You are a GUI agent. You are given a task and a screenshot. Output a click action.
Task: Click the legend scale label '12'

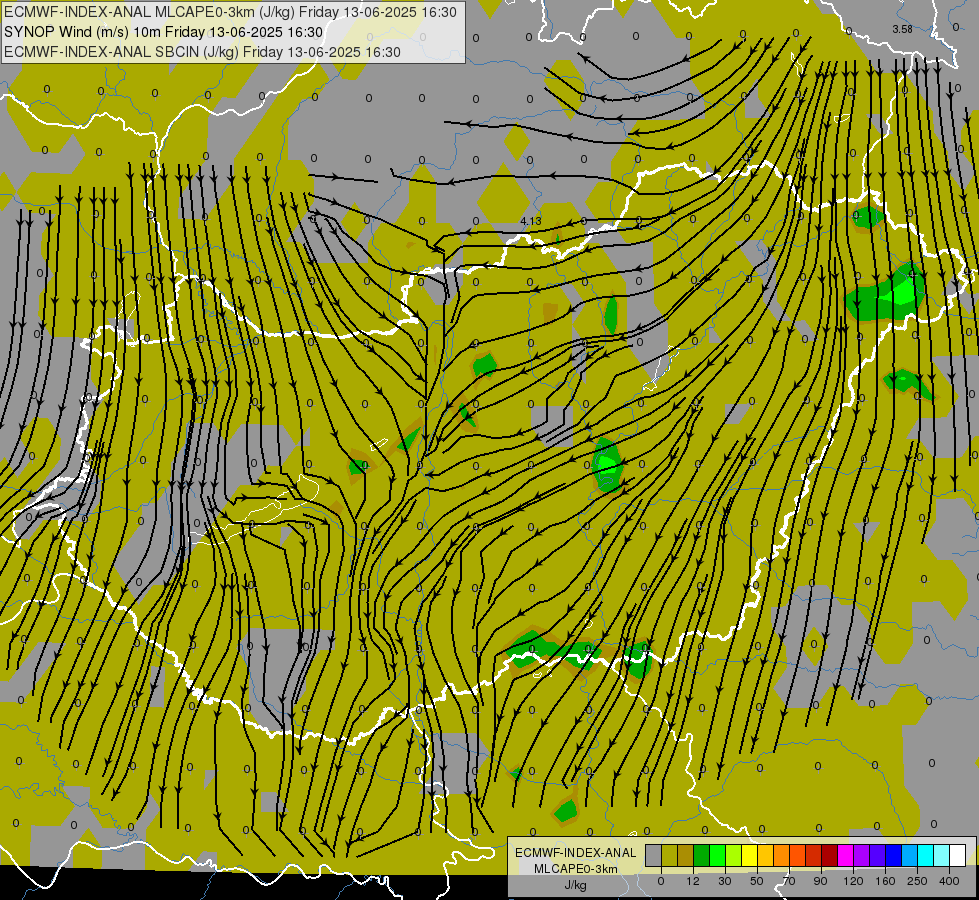693,881
